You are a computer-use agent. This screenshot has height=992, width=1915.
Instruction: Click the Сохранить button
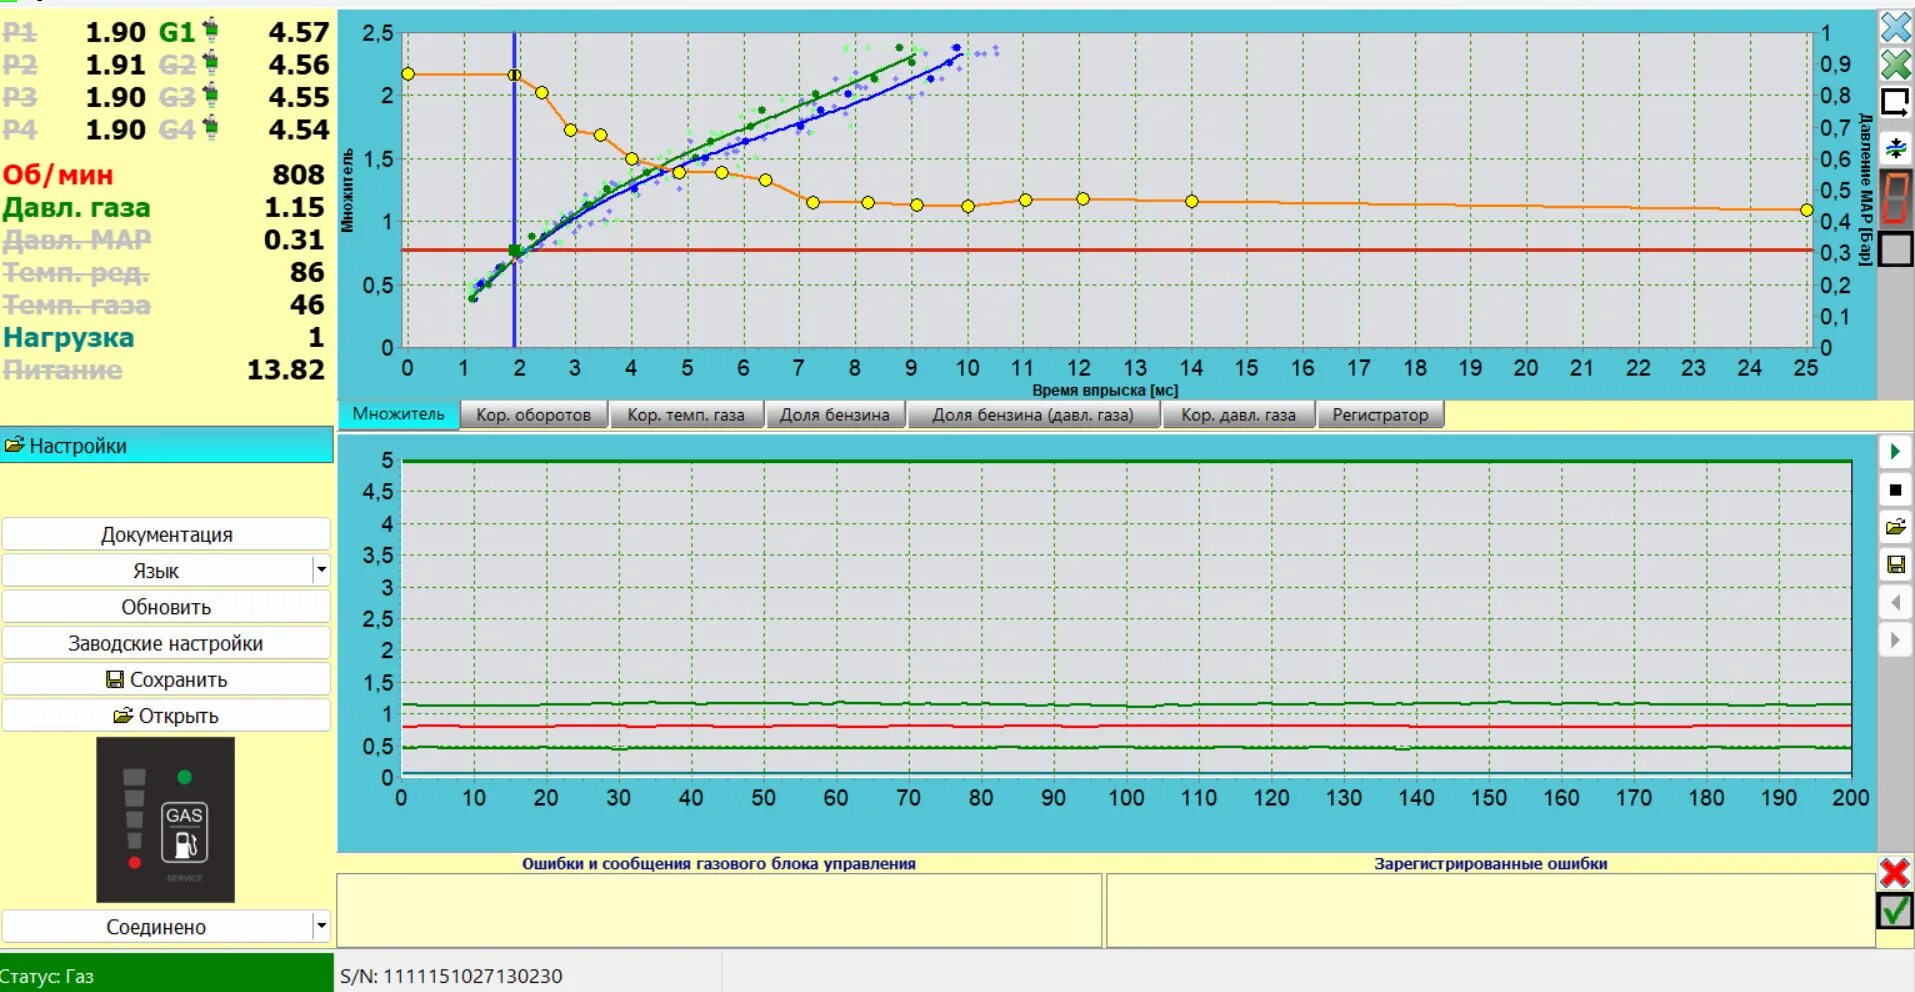click(166, 679)
